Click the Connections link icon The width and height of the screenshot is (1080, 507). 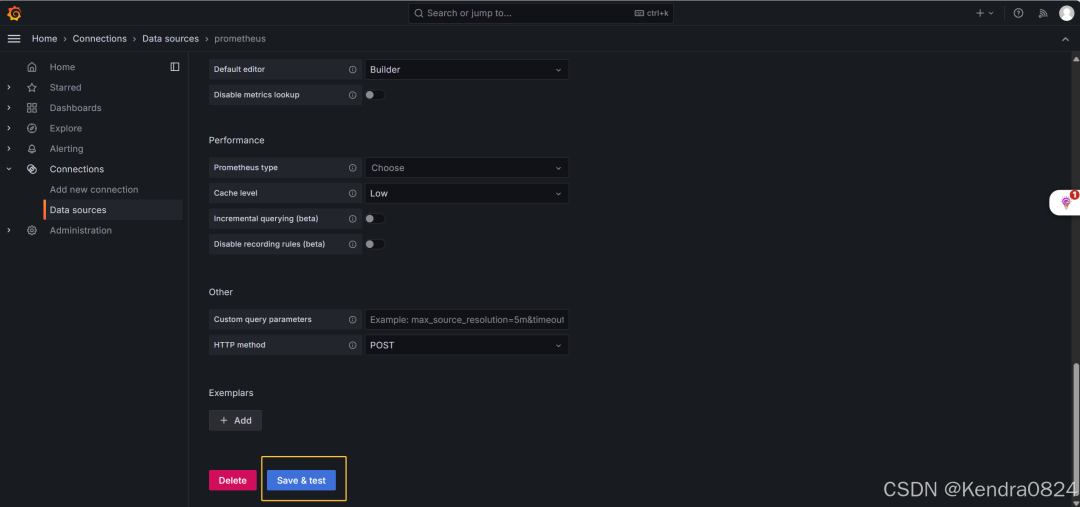32,169
